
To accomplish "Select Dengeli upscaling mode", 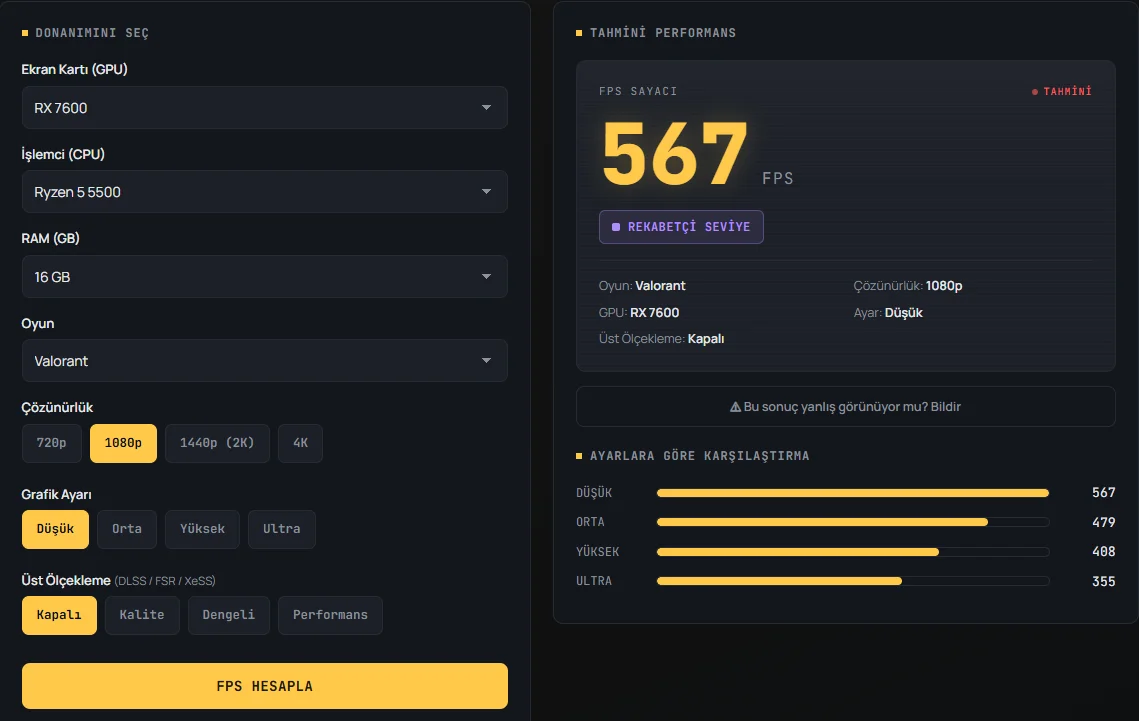I will 229,615.
